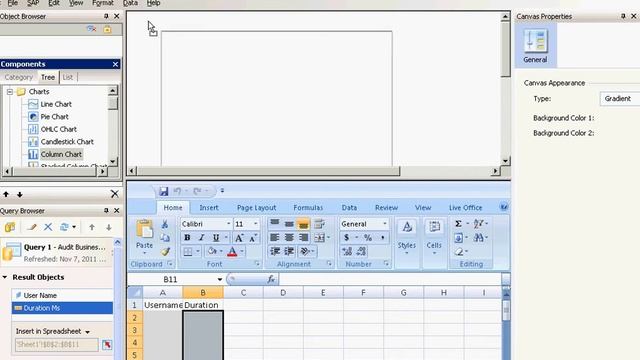
Task: Open the Canvas Type Gradient dropdown
Action: click(620, 99)
